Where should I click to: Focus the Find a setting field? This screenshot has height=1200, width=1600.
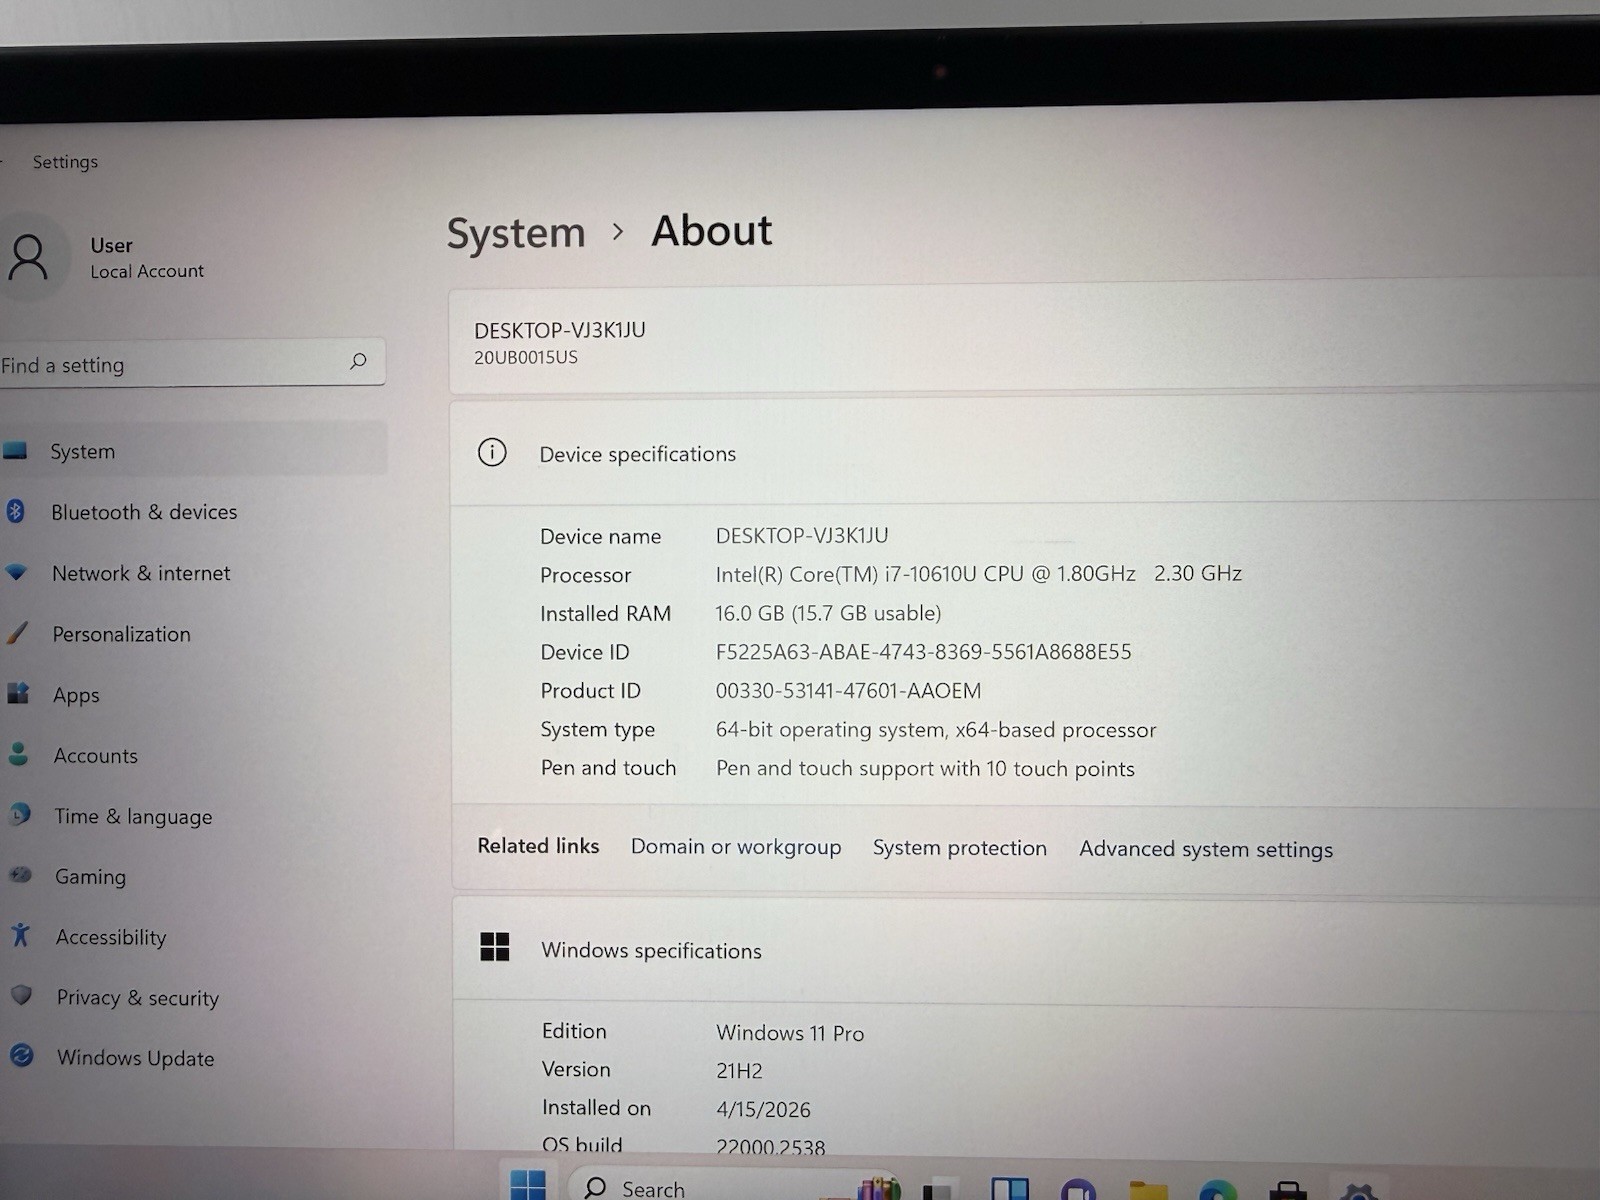190,362
